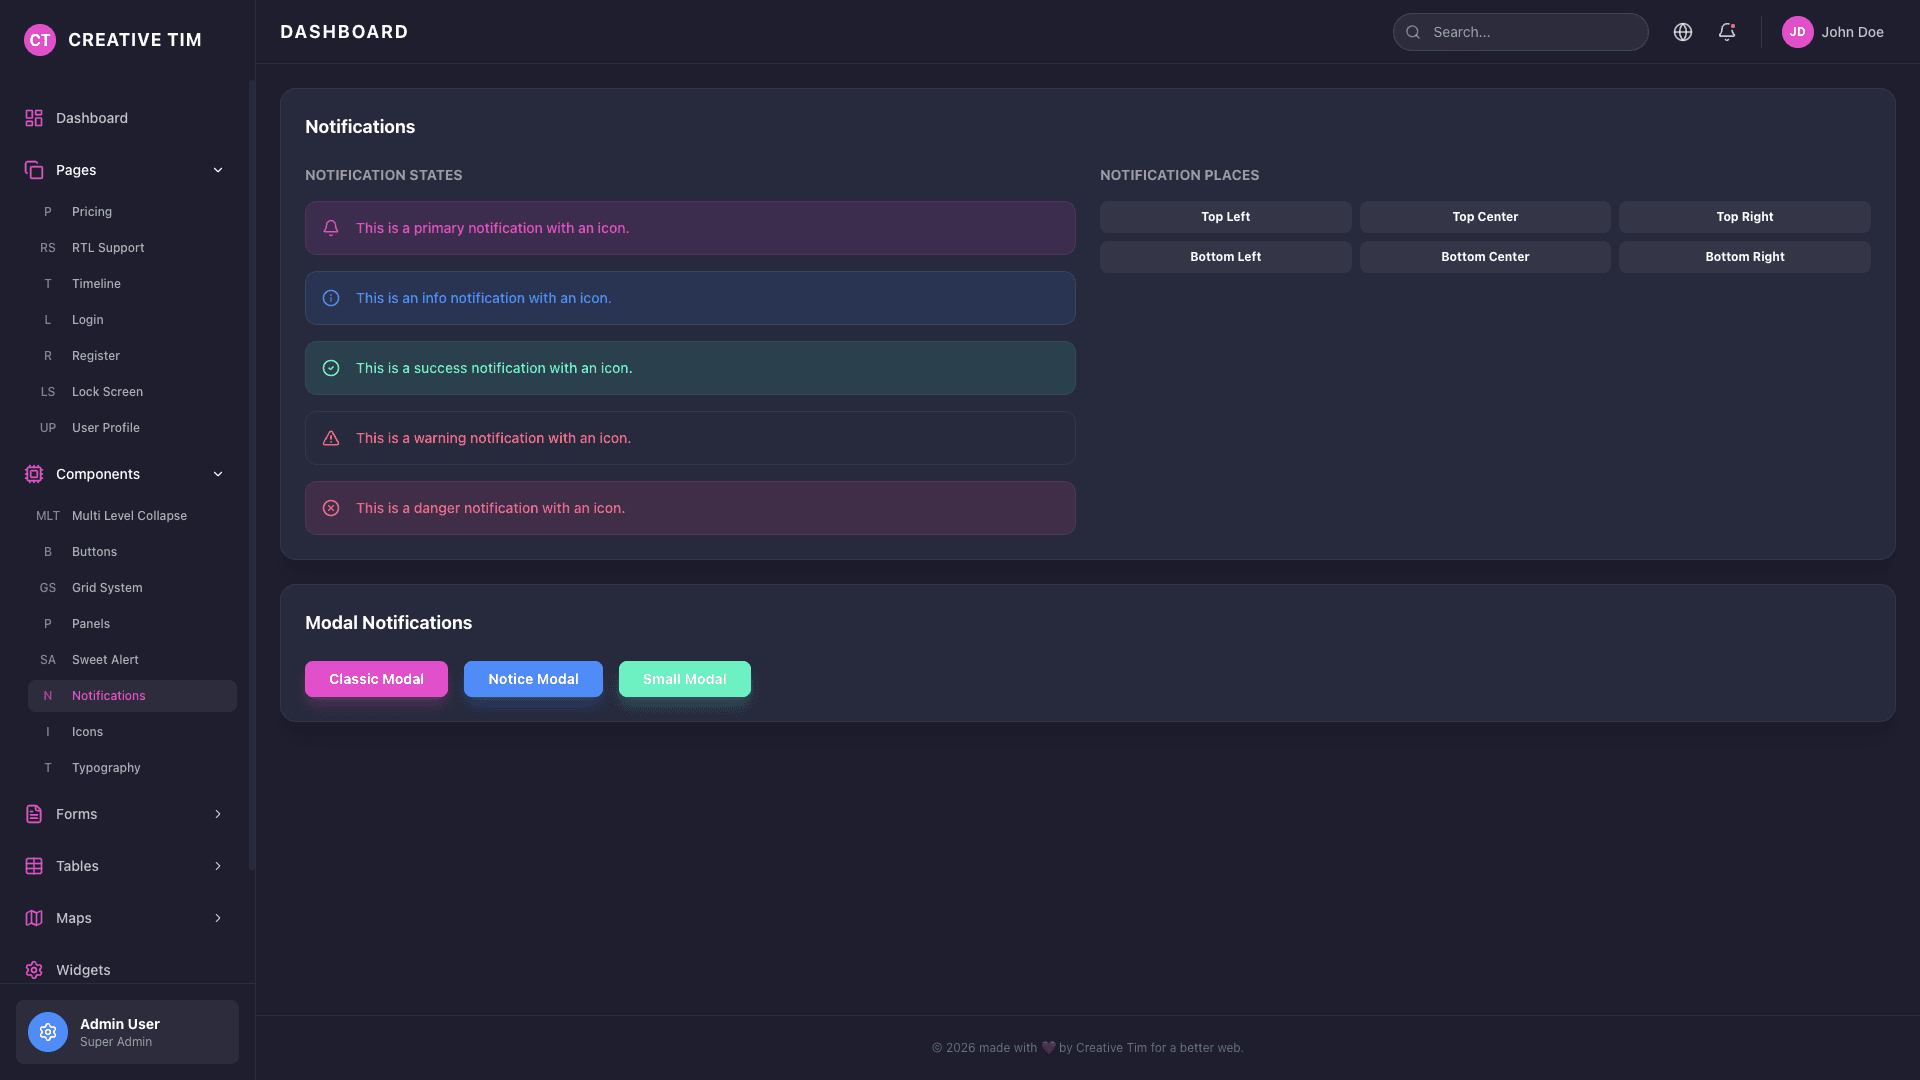The image size is (1920, 1080).
Task: Click inside the Search field
Action: (1520, 32)
